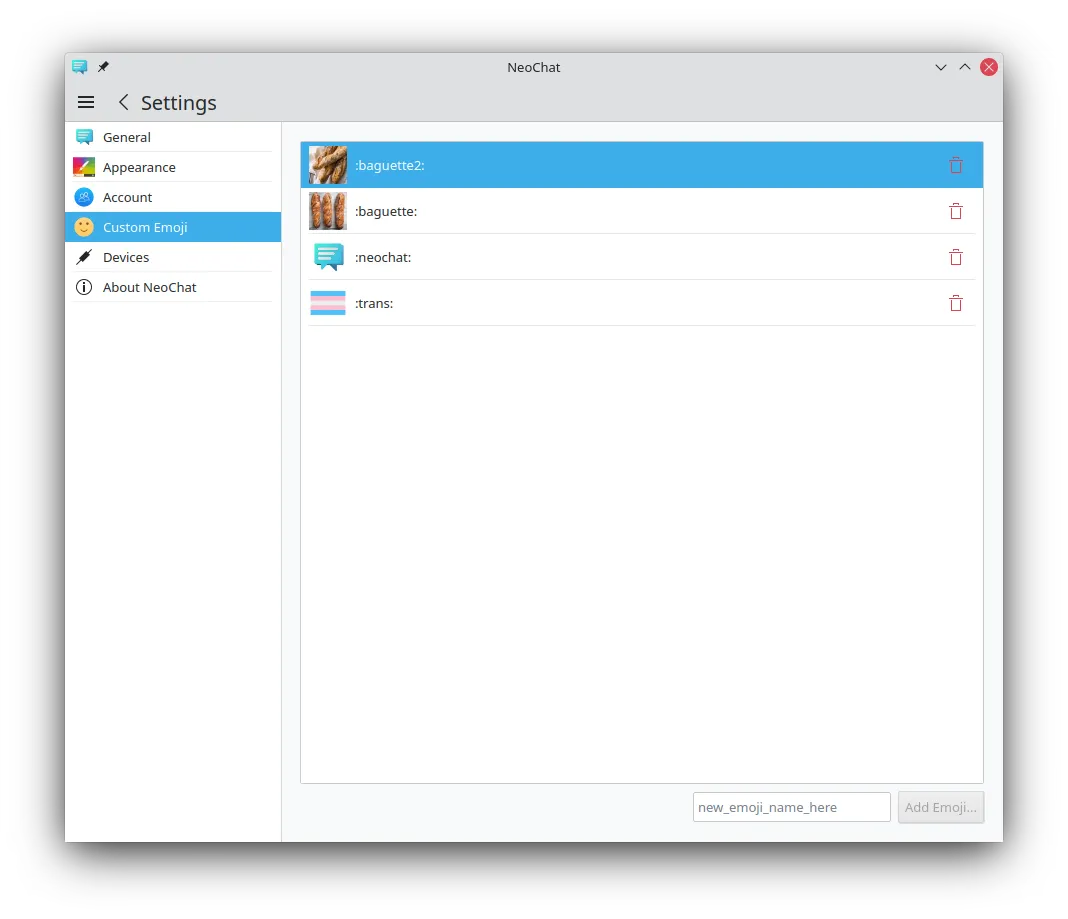Click the pin icon in the title bar

coord(104,67)
